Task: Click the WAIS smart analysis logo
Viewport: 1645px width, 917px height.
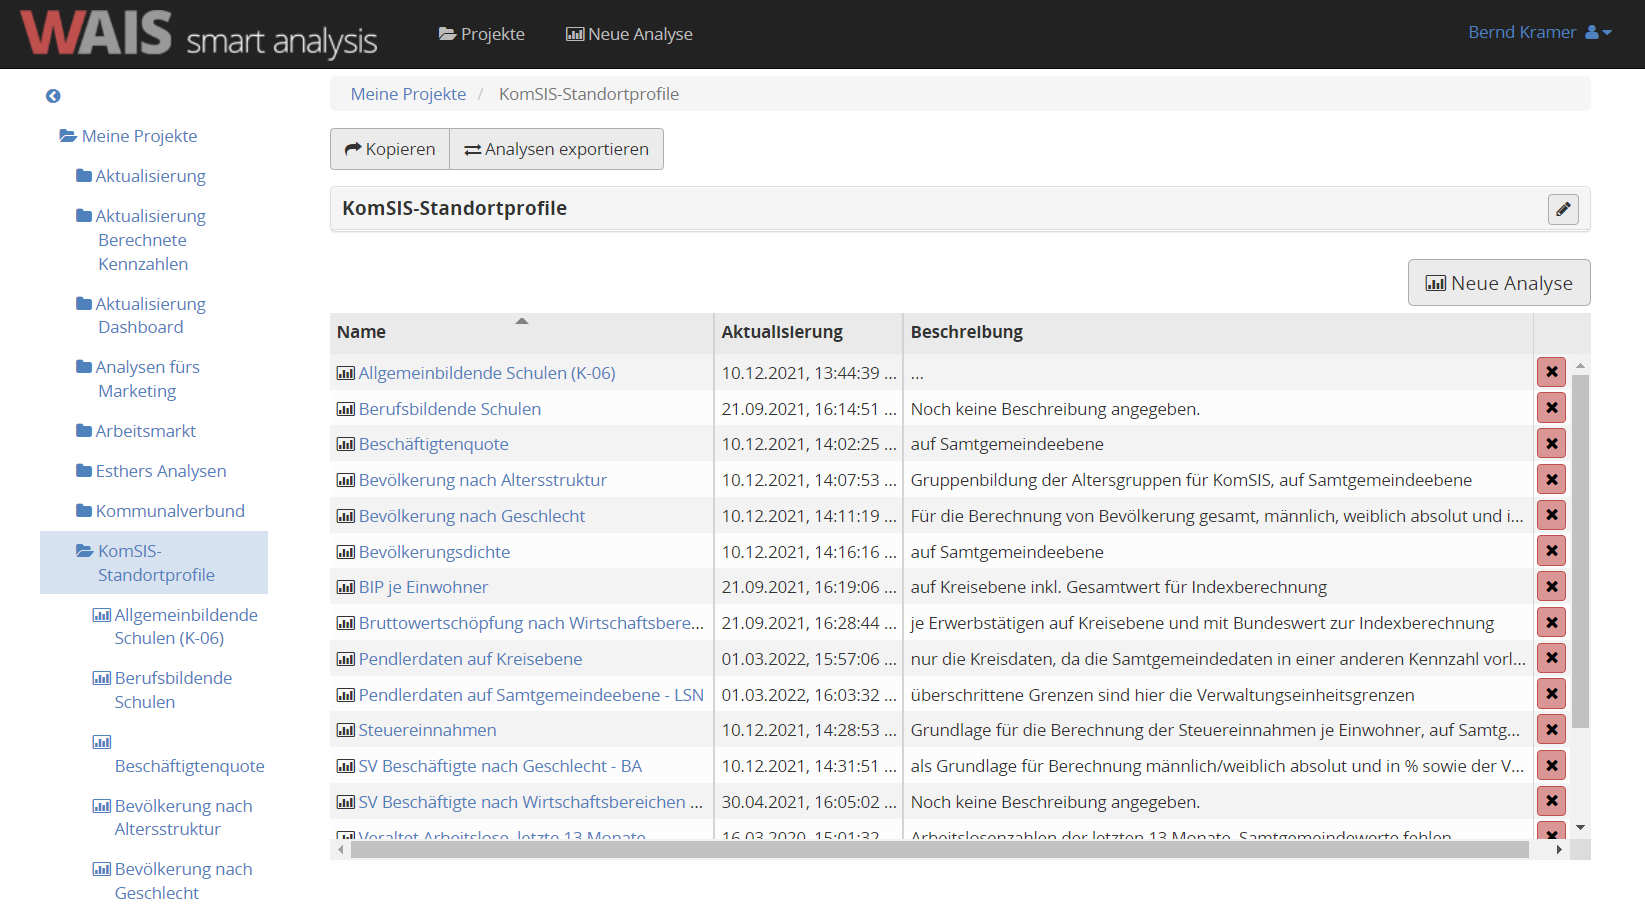Action: [198, 33]
